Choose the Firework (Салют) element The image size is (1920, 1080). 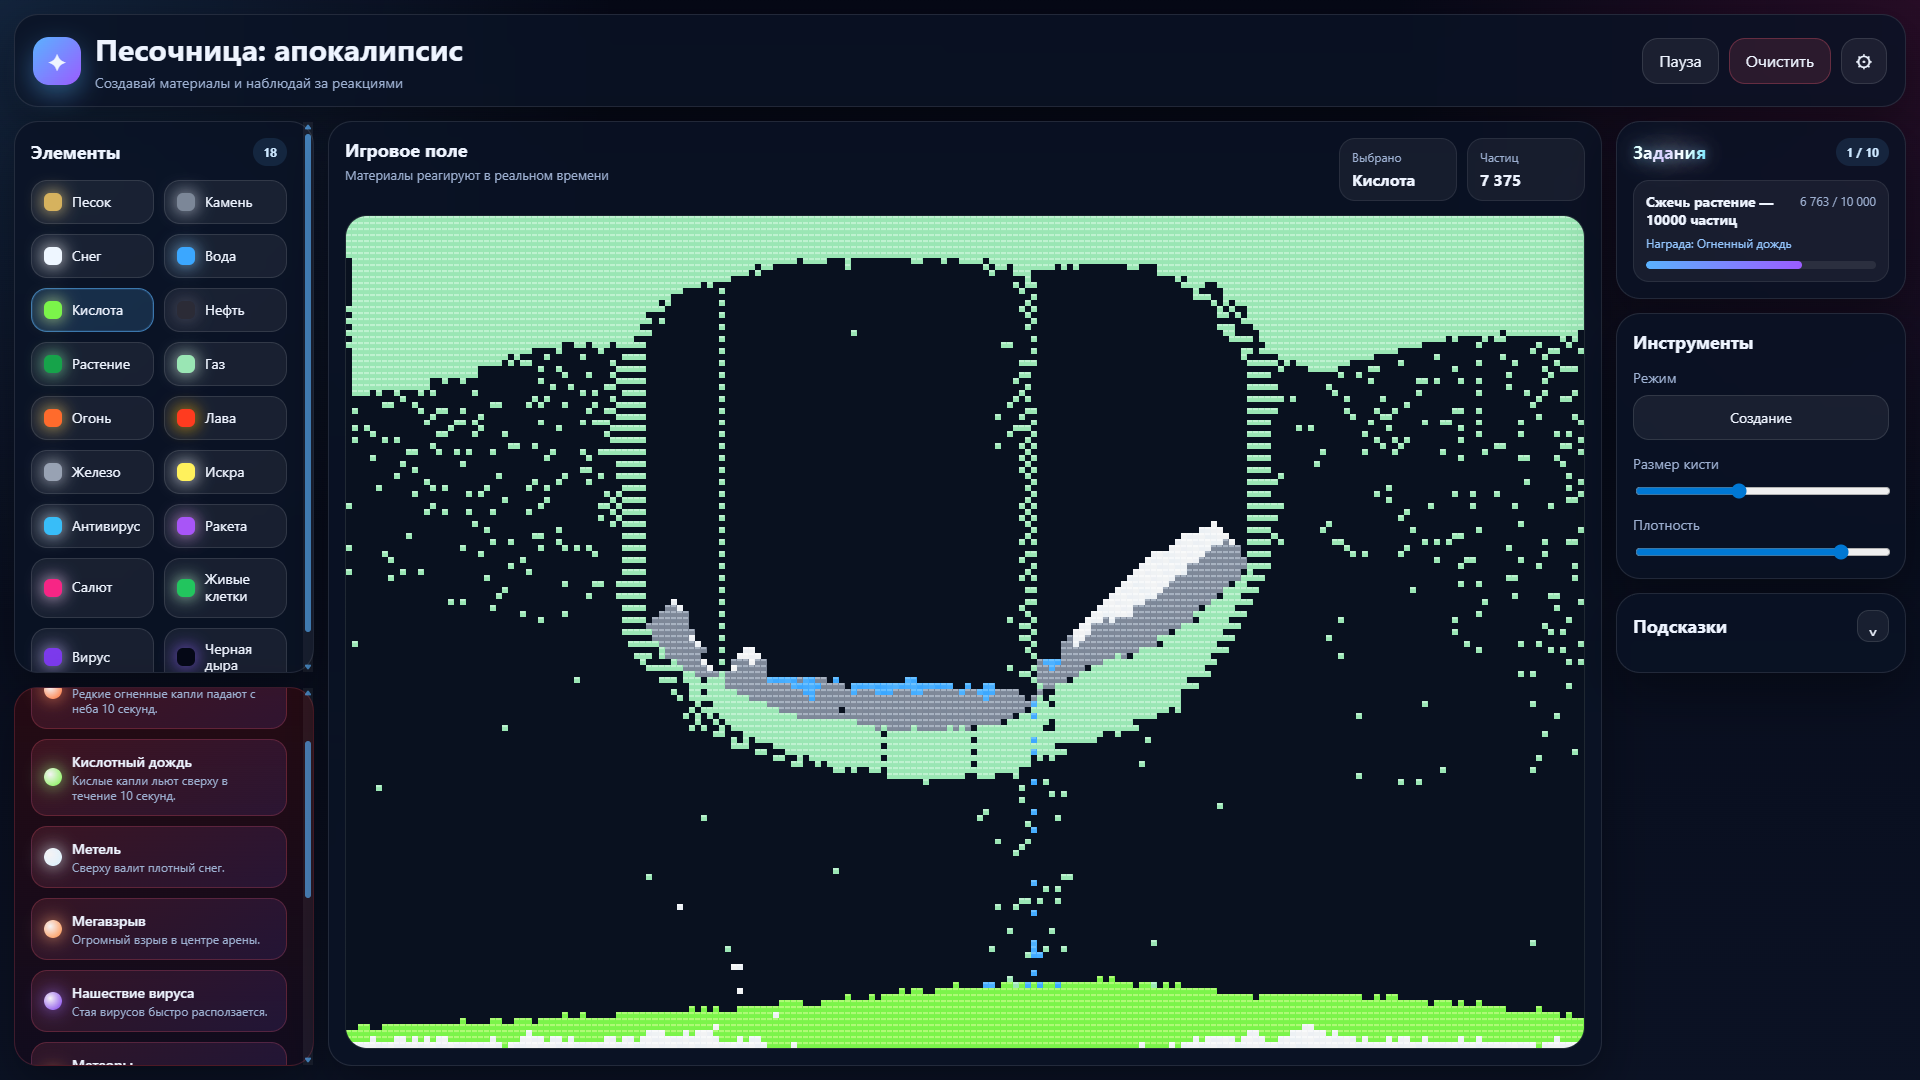tap(92, 587)
